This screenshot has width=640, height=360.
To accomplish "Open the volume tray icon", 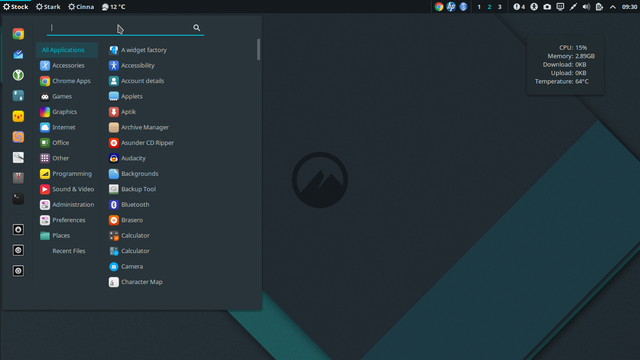I will (x=586, y=7).
